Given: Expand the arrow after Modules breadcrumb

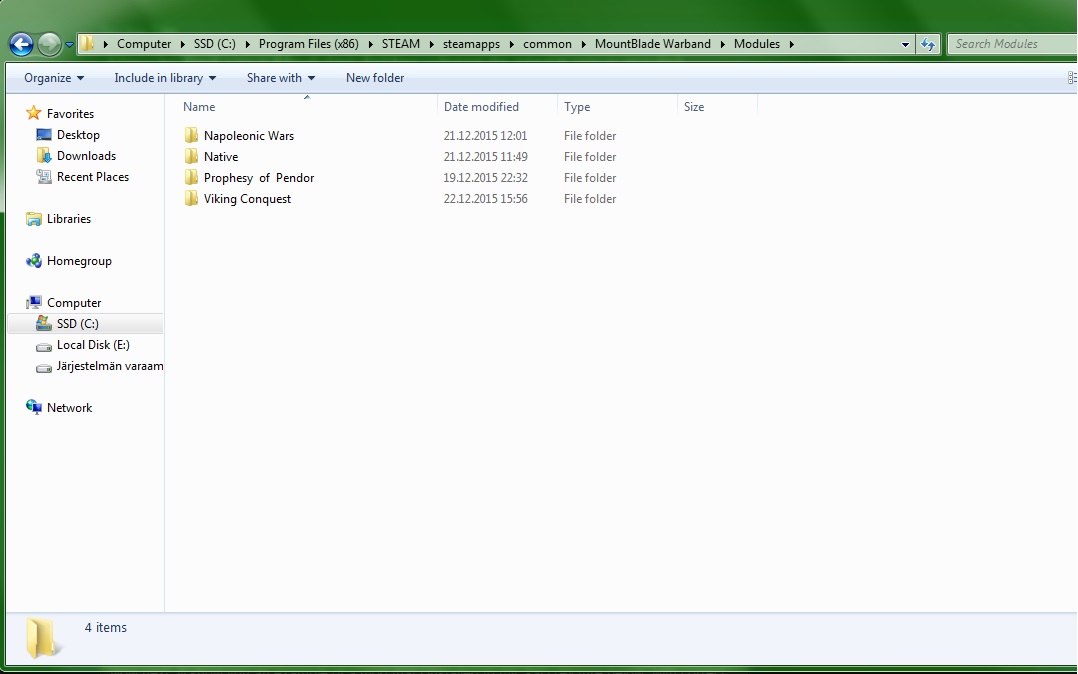Looking at the screenshot, I should pyautogui.click(x=792, y=45).
